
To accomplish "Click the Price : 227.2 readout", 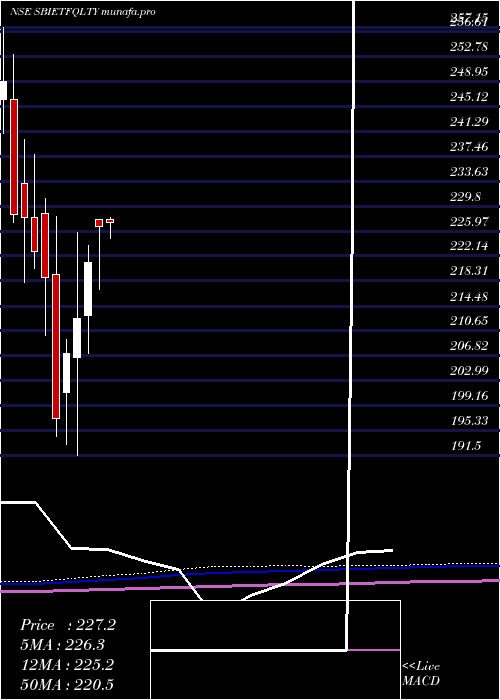I will [x=68, y=625].
